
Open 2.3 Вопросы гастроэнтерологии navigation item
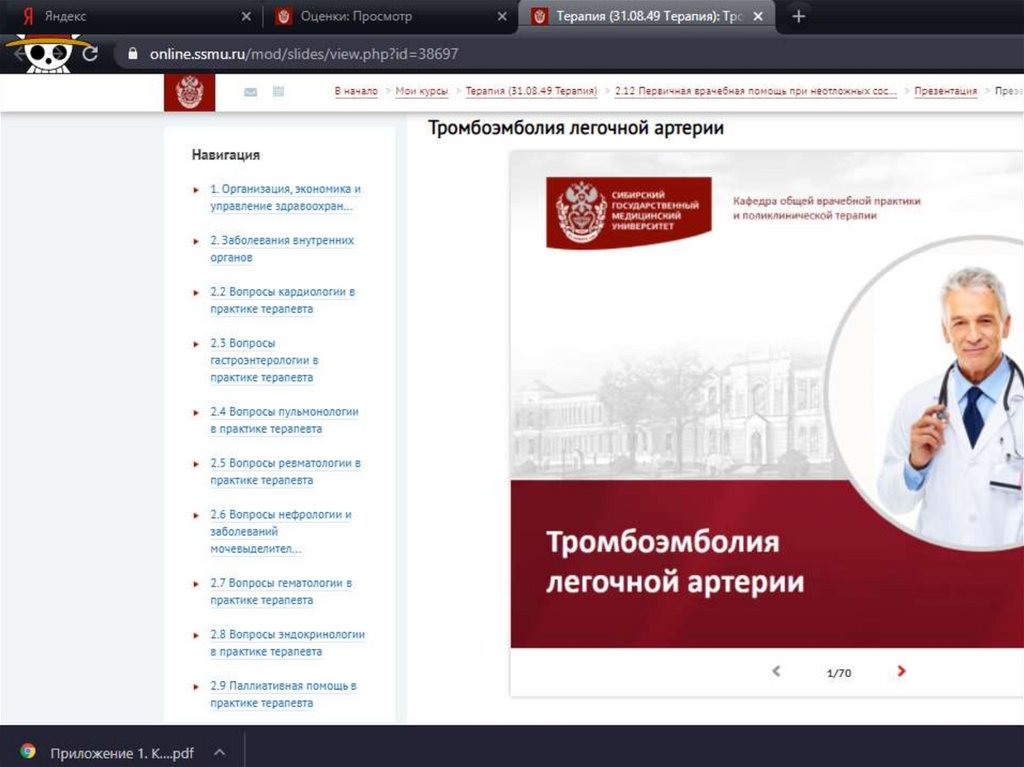click(264, 360)
